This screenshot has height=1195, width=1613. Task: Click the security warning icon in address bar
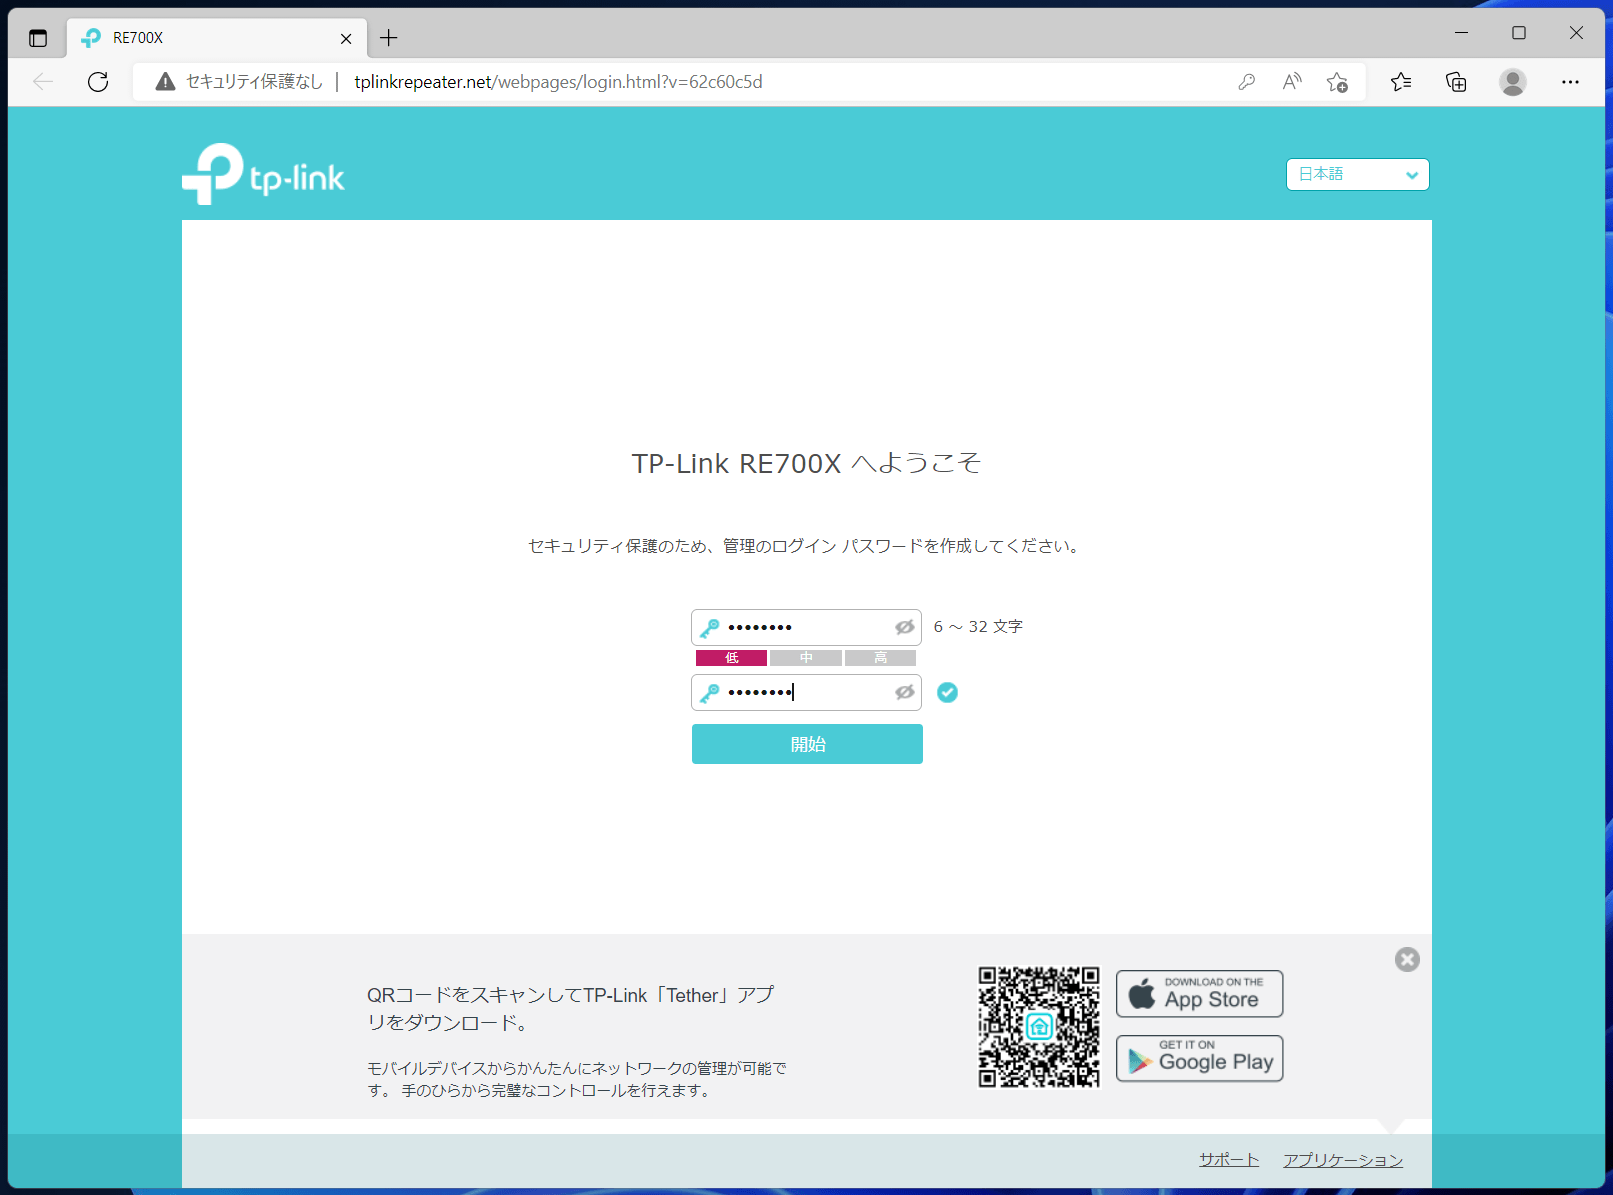[166, 82]
